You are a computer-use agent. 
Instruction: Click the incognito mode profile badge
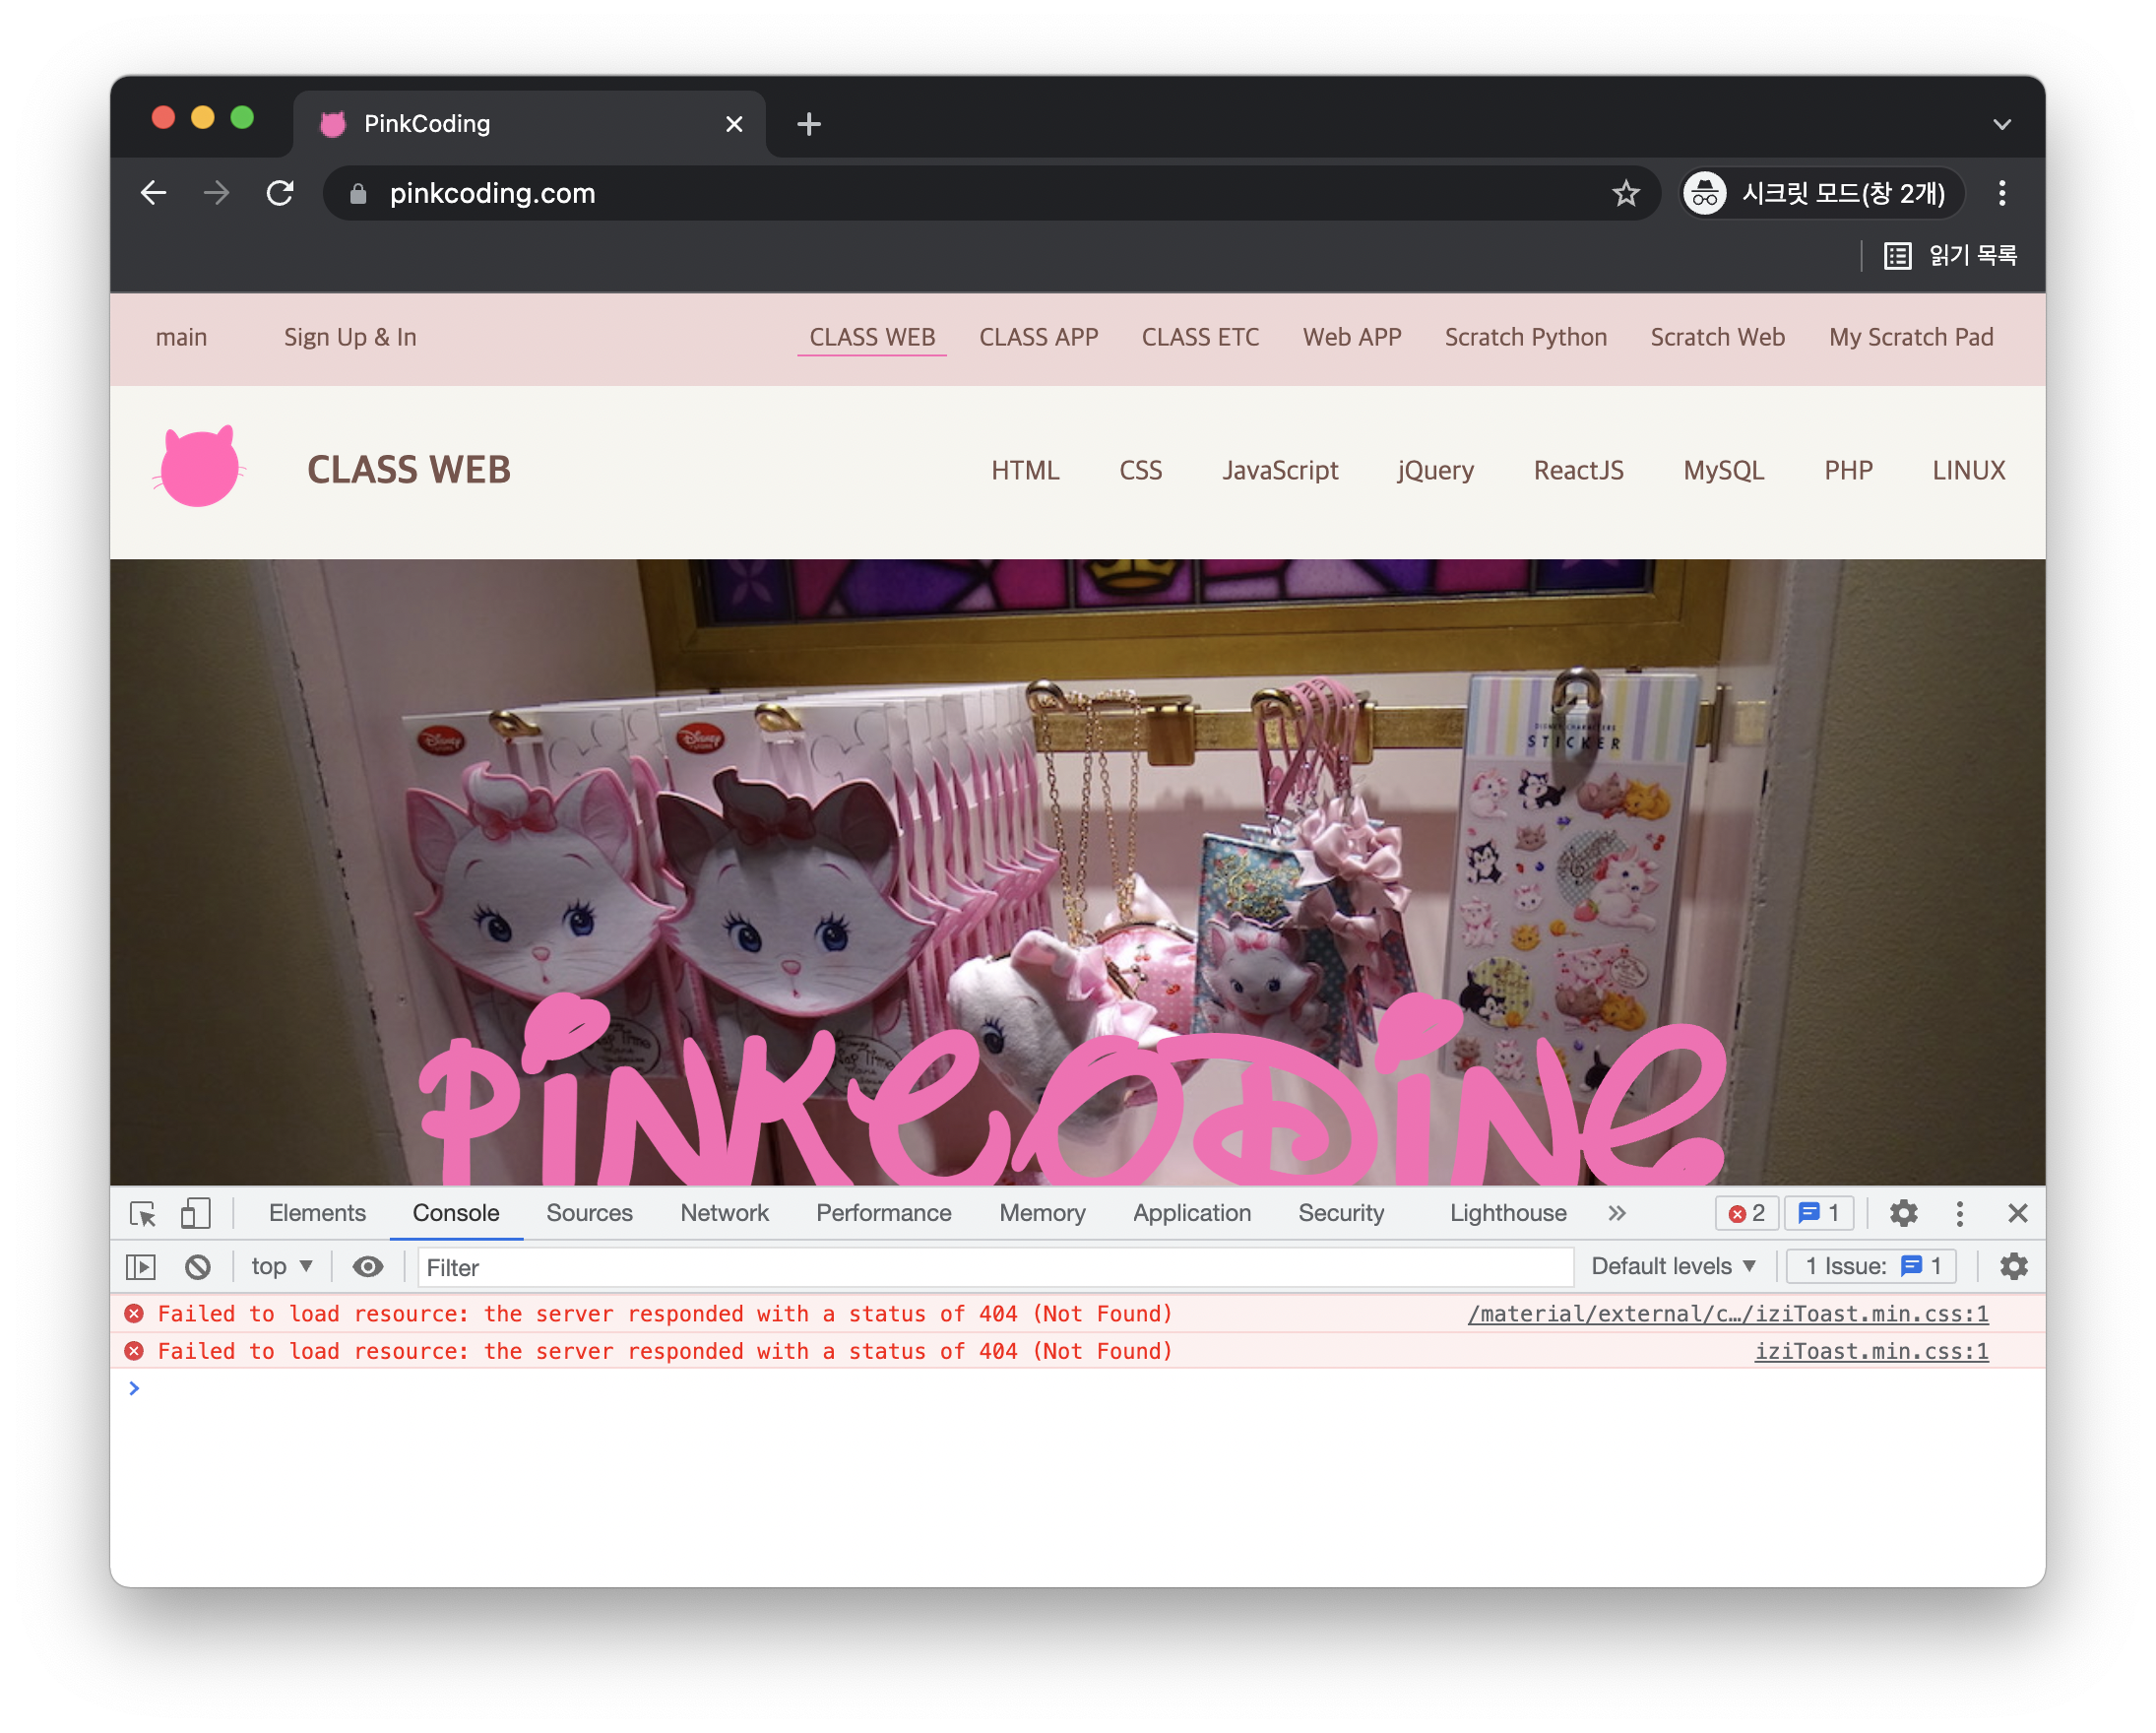(x=1821, y=193)
